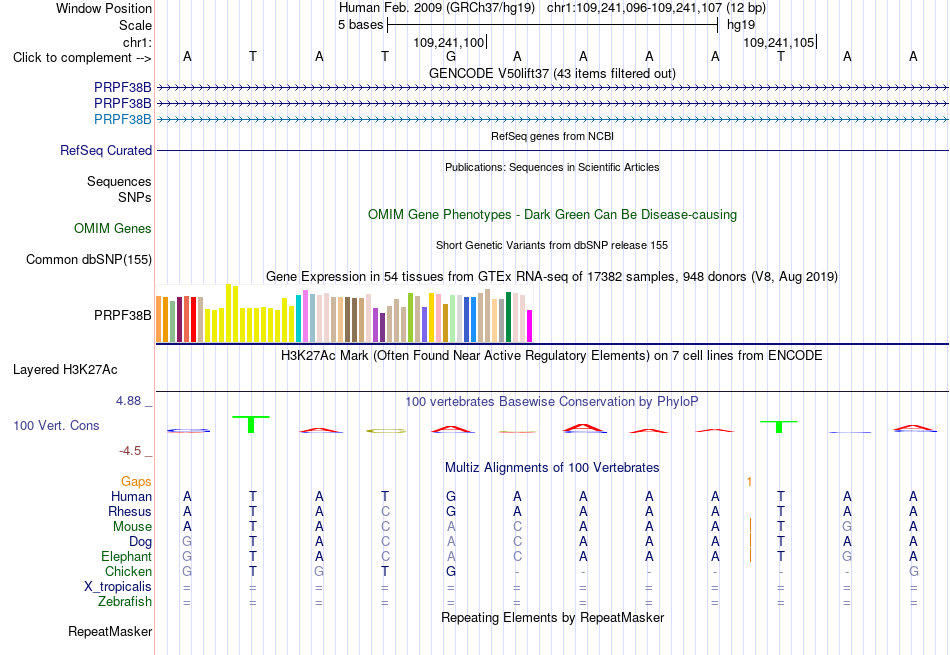Select the Human alignment row label

(x=131, y=496)
